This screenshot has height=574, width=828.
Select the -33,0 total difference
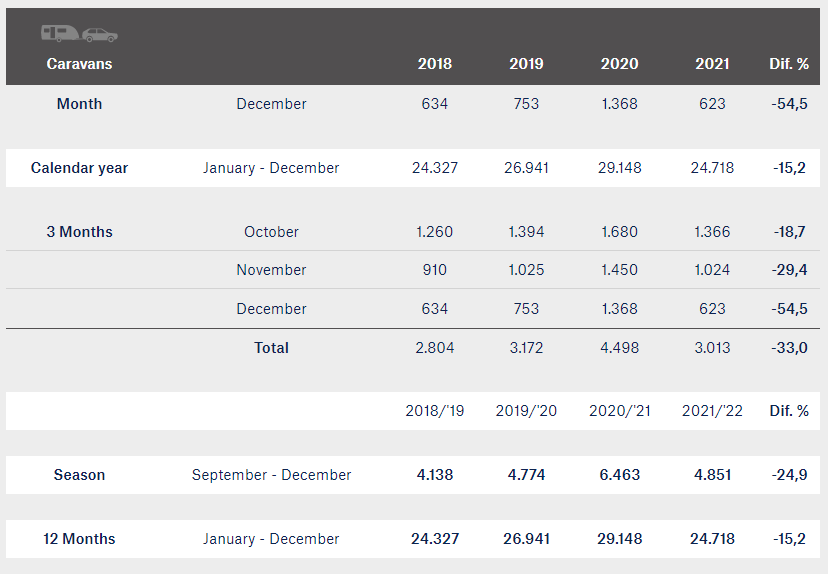click(x=789, y=348)
